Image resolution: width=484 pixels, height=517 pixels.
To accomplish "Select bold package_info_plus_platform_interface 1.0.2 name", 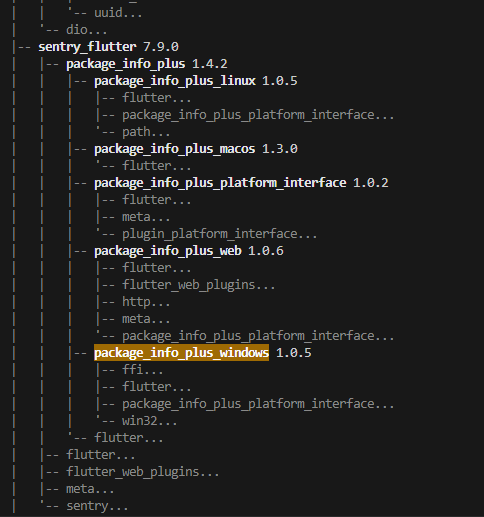I will [x=220, y=183].
